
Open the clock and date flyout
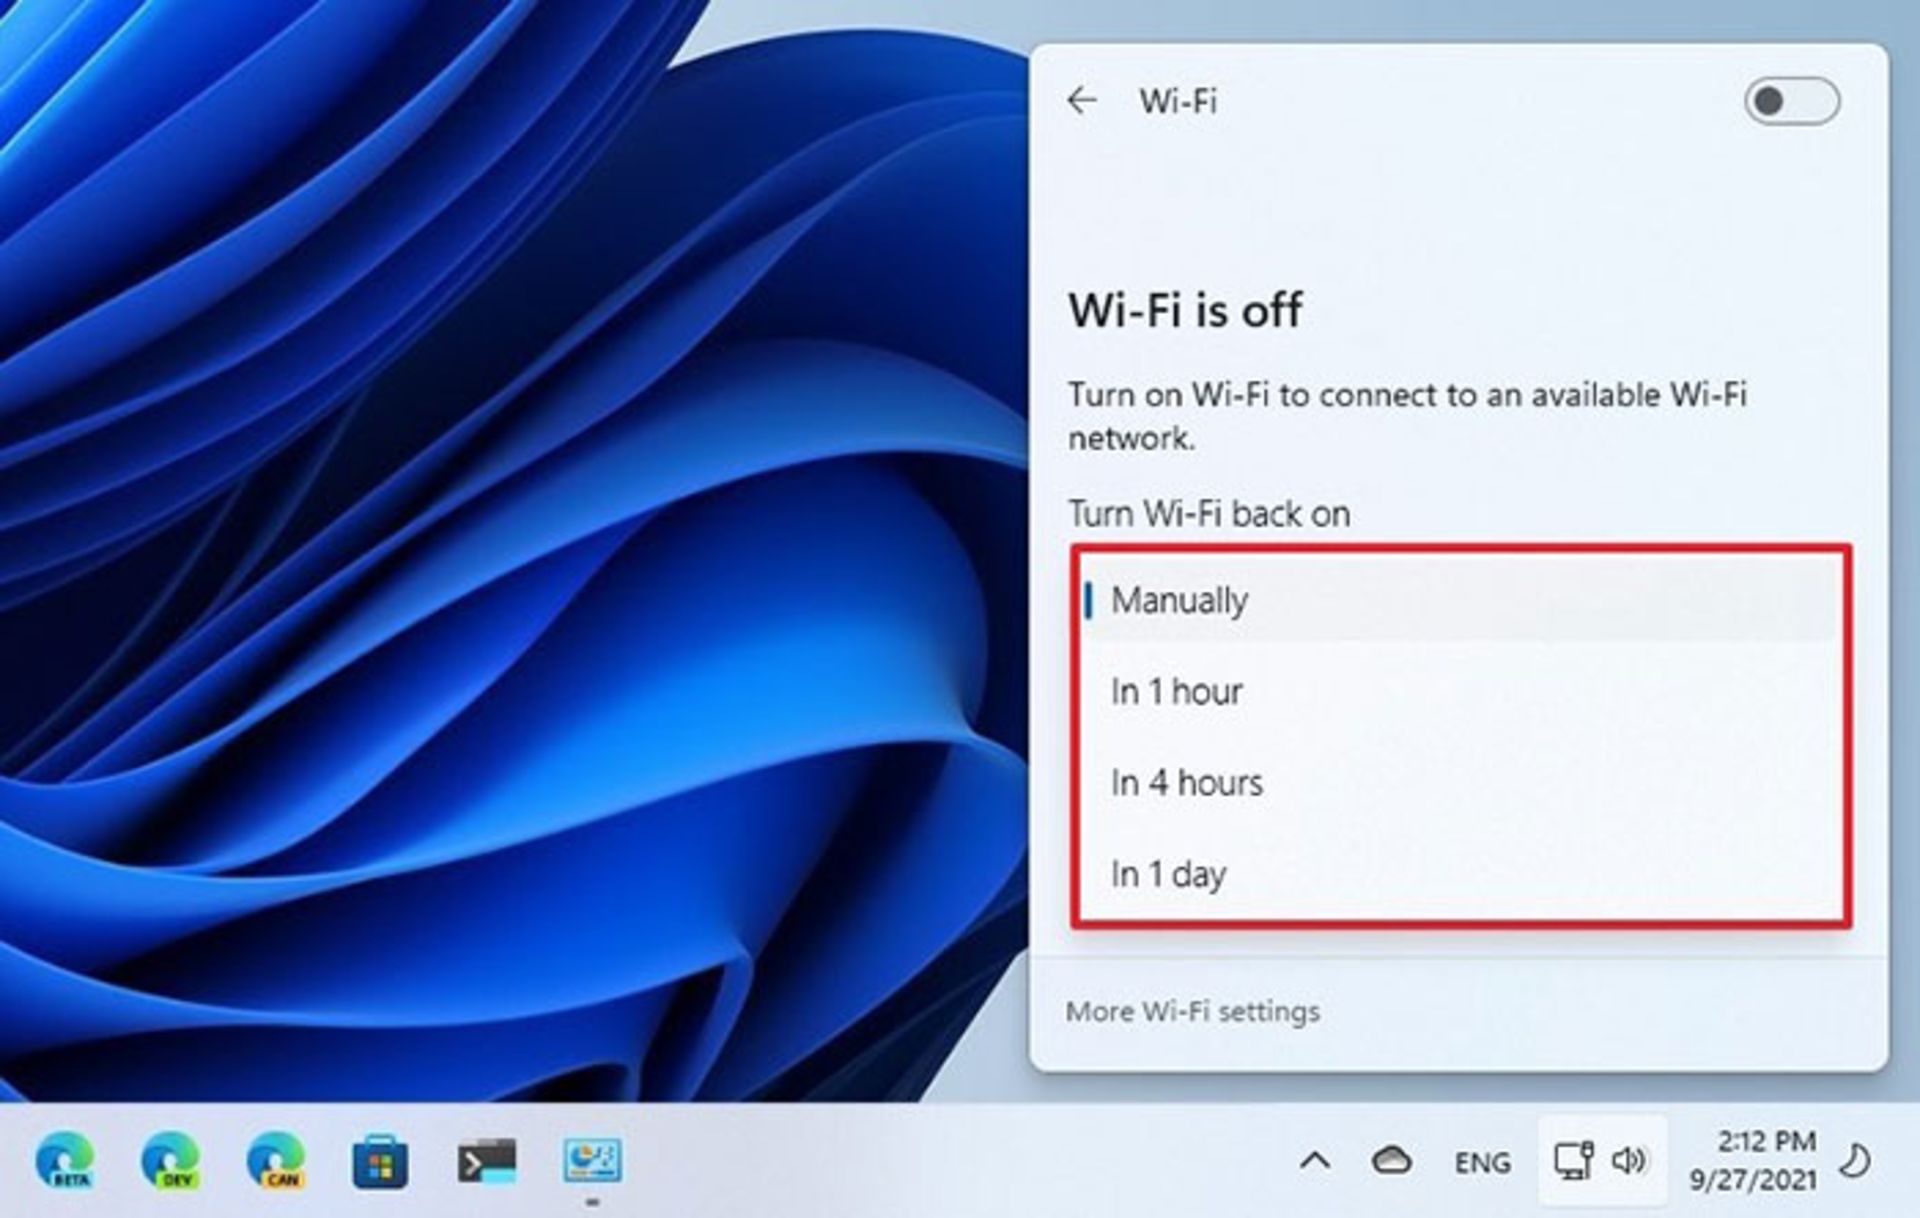(x=1753, y=1160)
